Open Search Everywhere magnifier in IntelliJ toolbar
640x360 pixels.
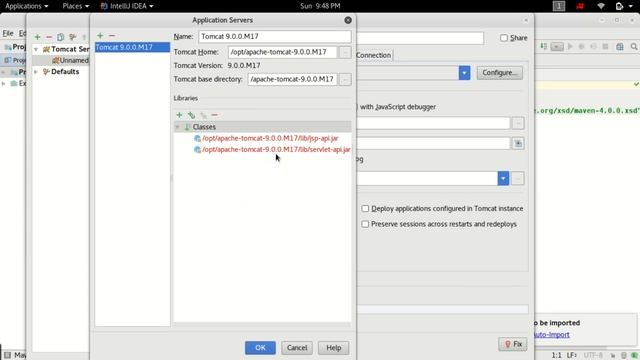(633, 47)
